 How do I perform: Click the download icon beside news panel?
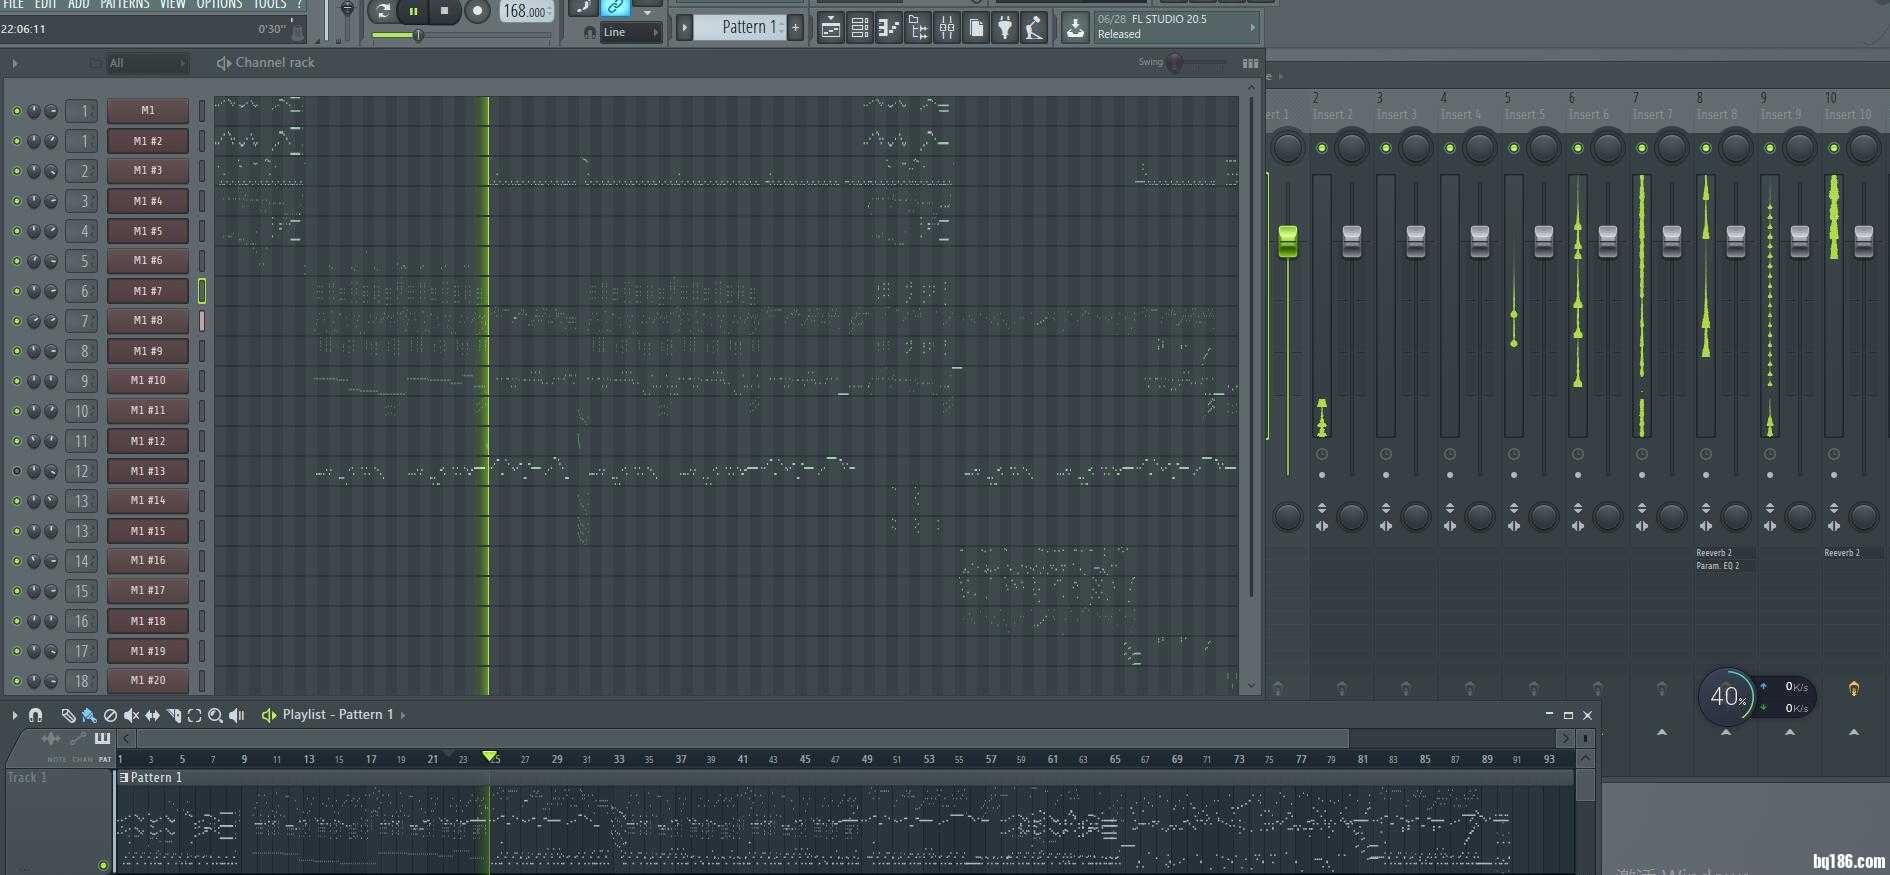click(1075, 28)
